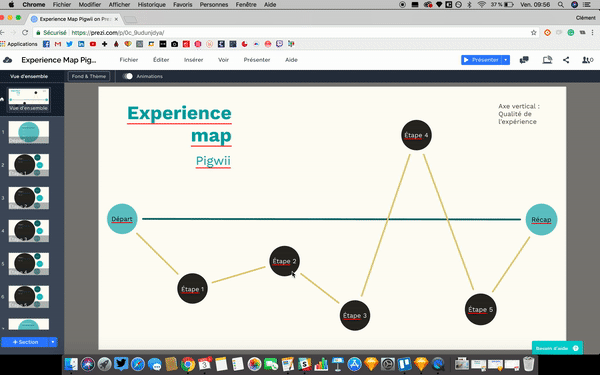Select the Récap circle on canvas
This screenshot has height=375, width=600.
pyautogui.click(x=541, y=220)
